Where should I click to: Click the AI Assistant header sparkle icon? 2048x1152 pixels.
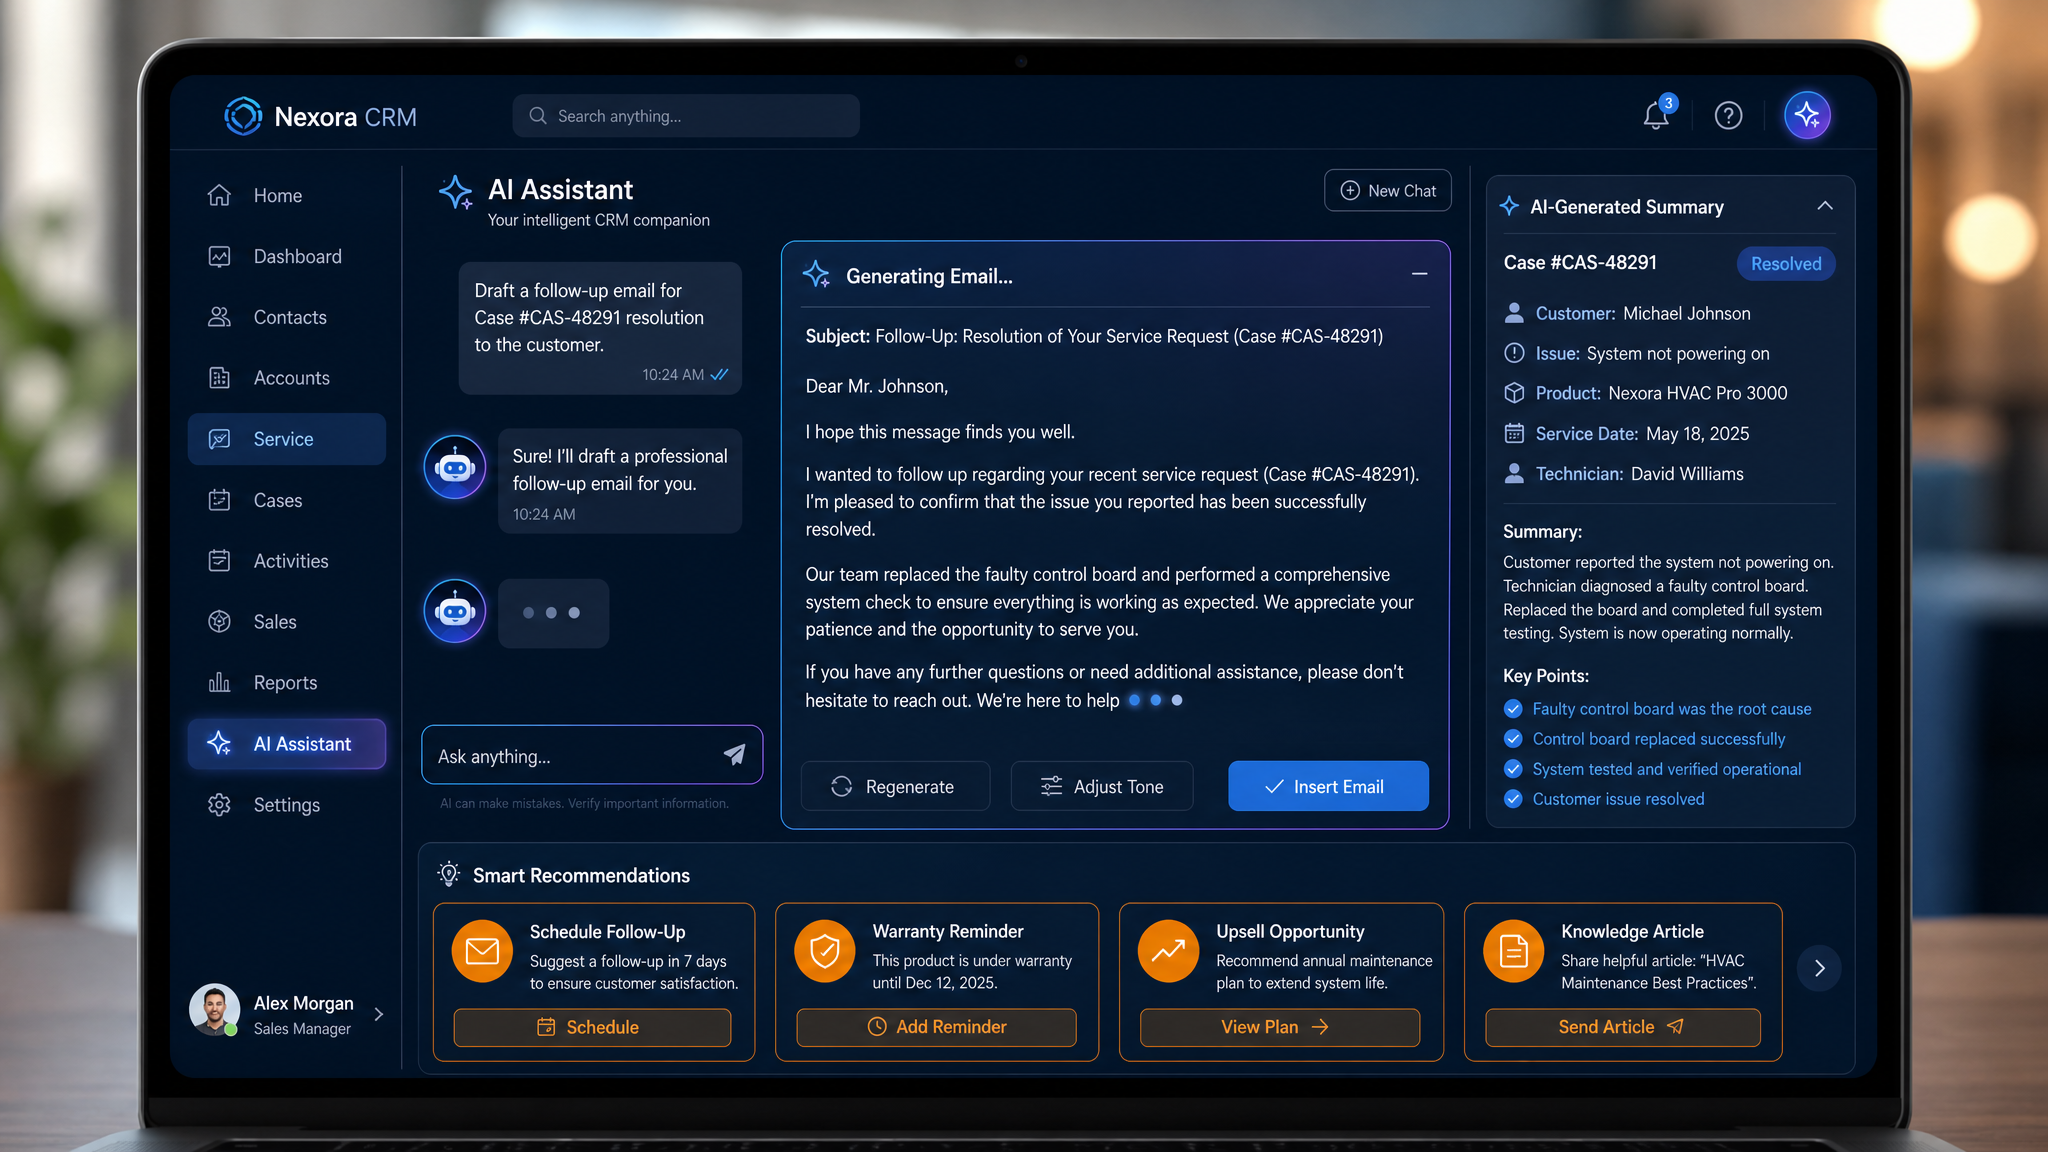pos(456,193)
